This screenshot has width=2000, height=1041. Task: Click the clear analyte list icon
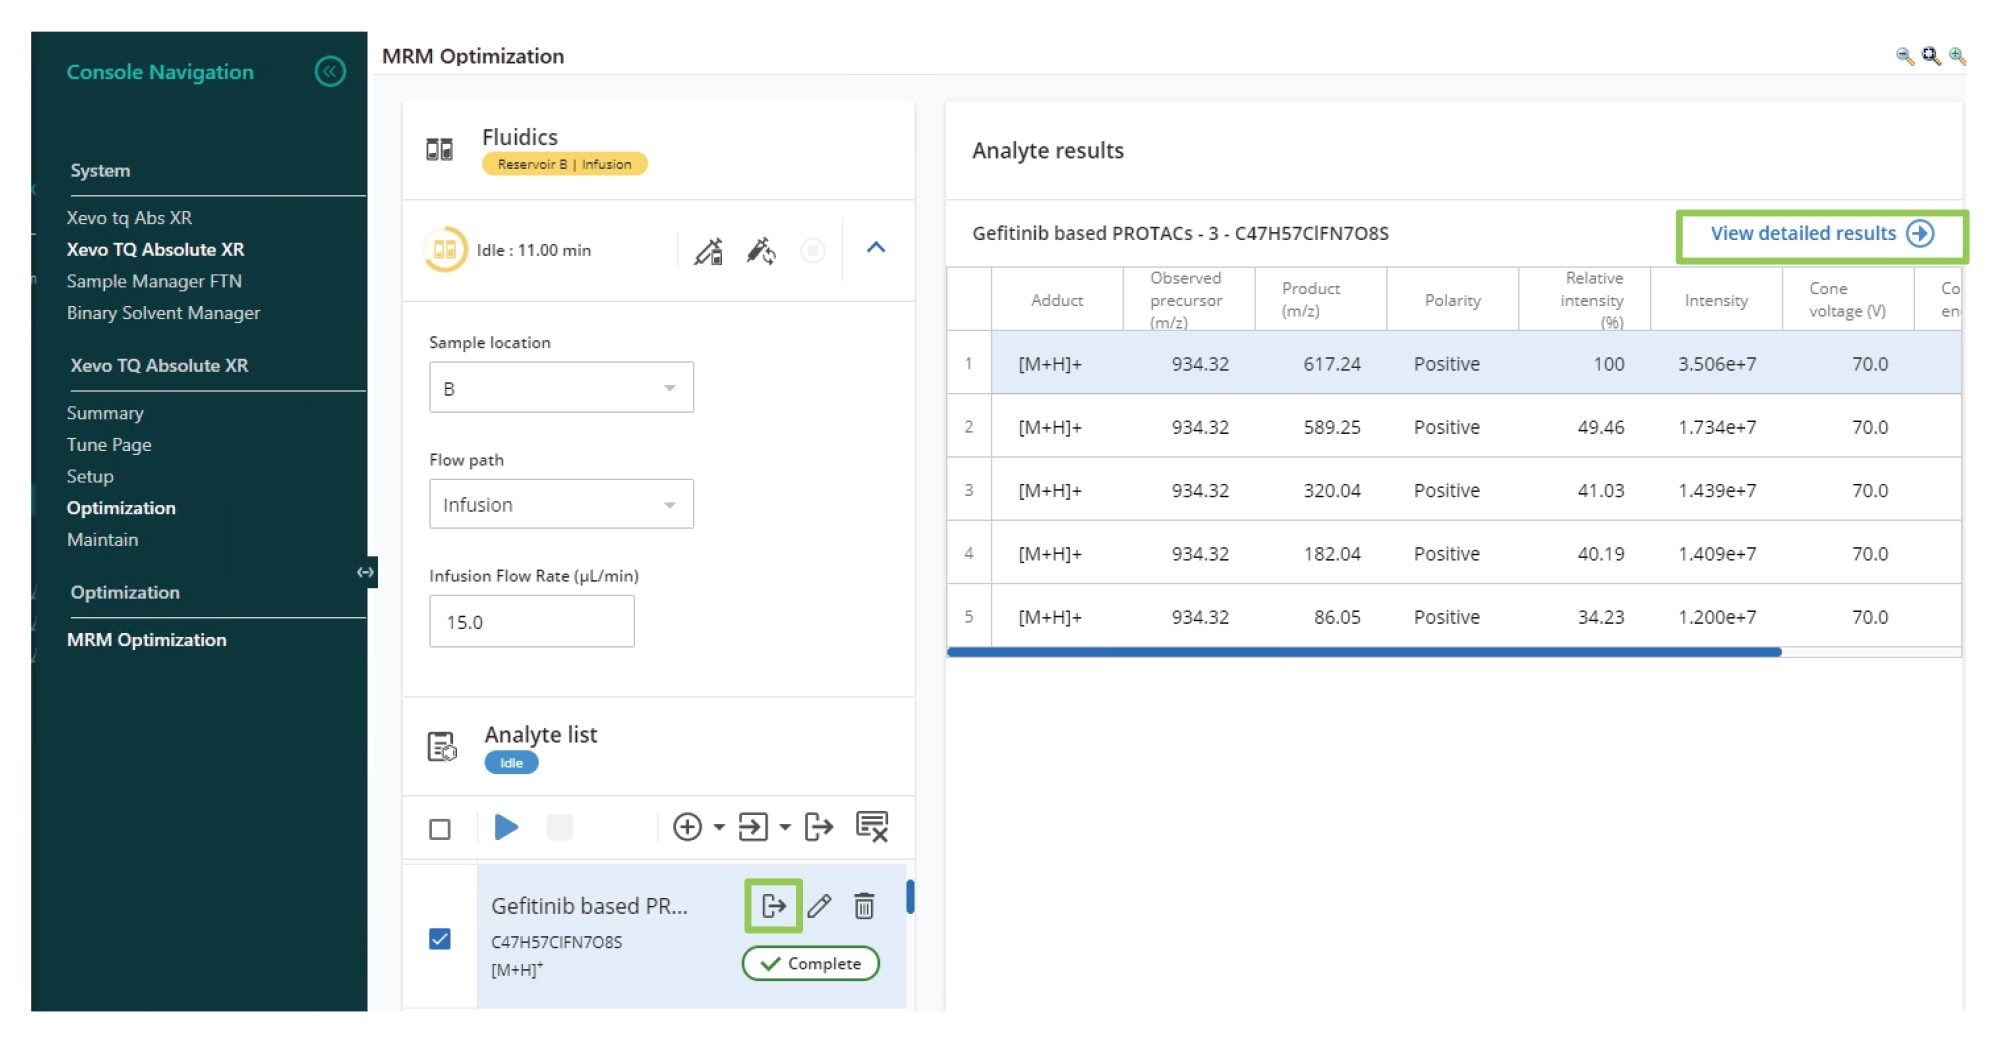871,828
